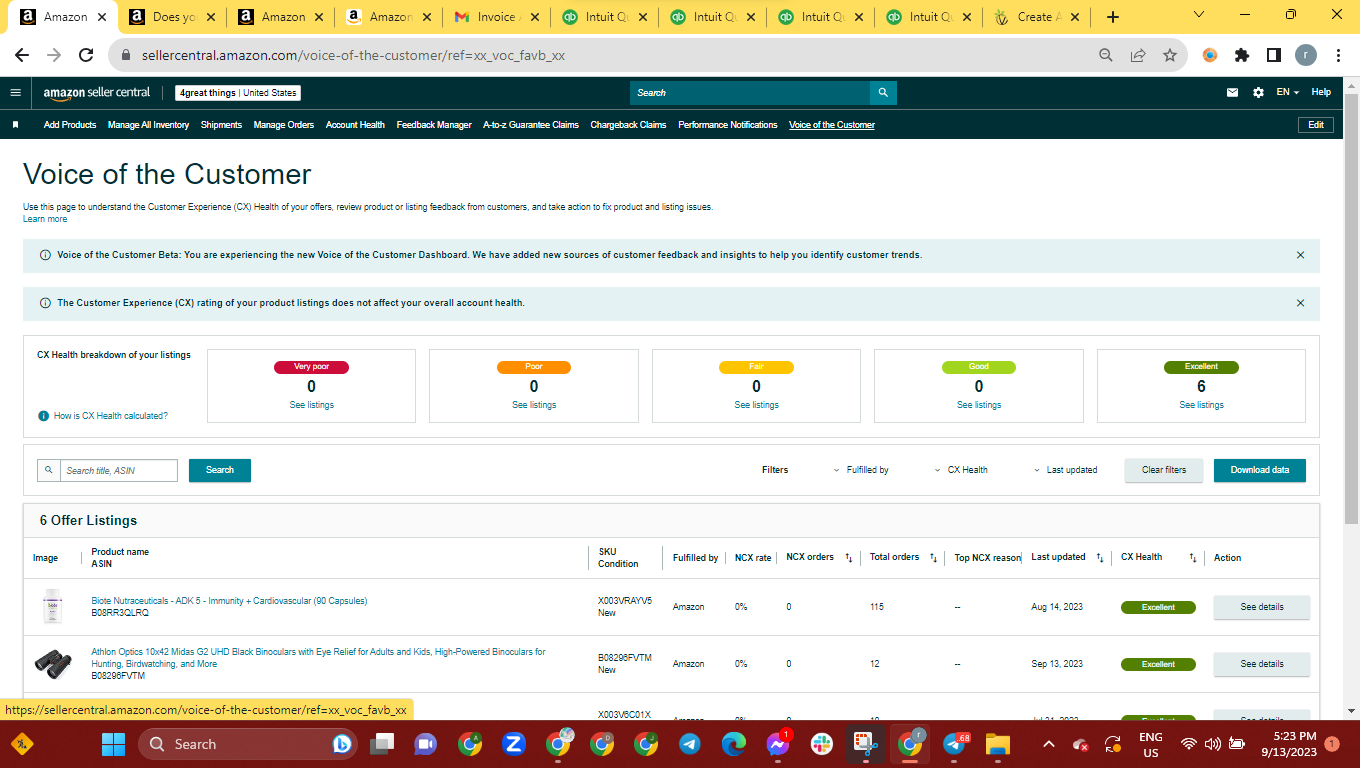Dismiss the Voice of the Customer Beta banner
The image size is (1360, 768).
tap(1300, 255)
